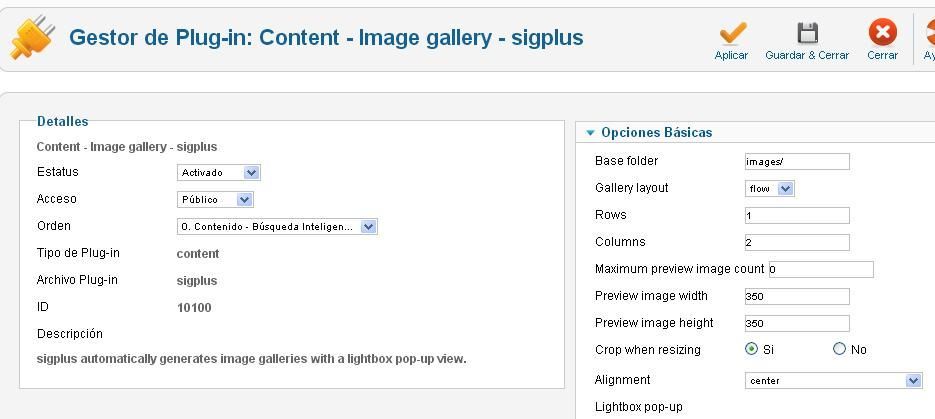
Task: Click the orange plug-in manager icon
Action: (x=33, y=37)
